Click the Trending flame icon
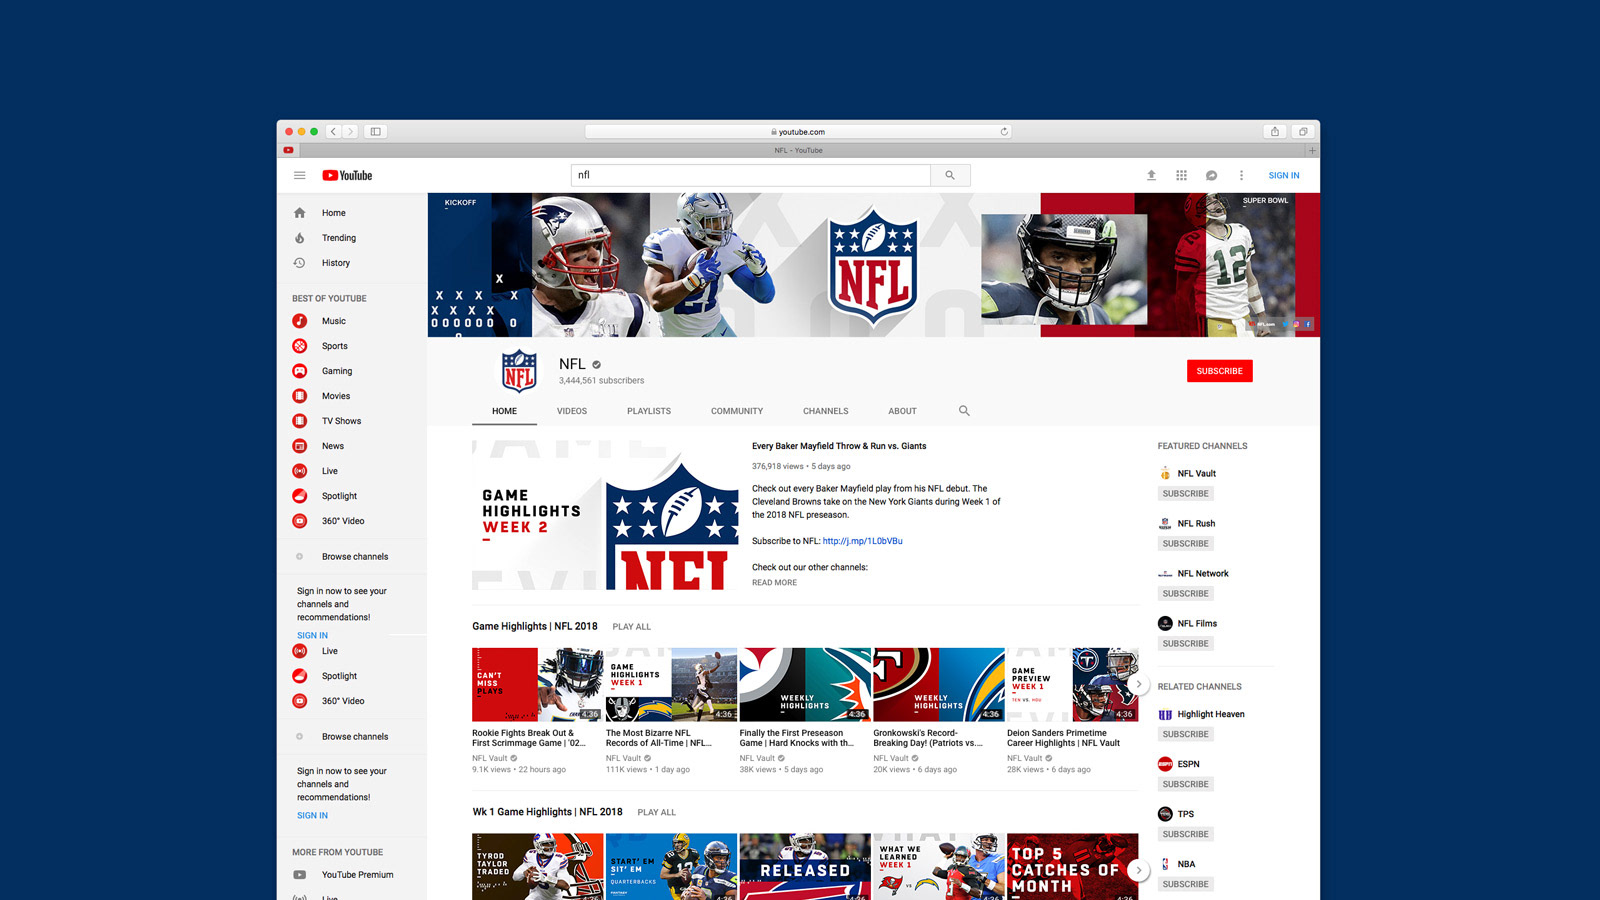Image resolution: width=1600 pixels, height=900 pixels. pyautogui.click(x=299, y=238)
